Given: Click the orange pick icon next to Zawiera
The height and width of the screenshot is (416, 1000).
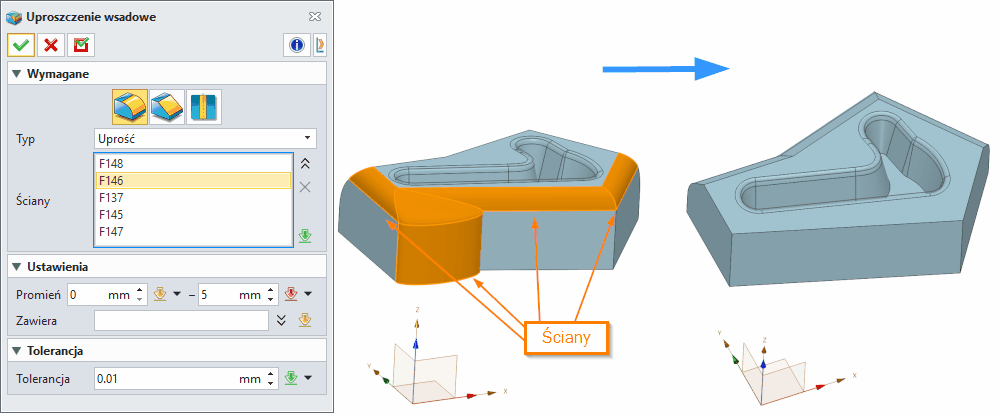Looking at the screenshot, I should 305,320.
